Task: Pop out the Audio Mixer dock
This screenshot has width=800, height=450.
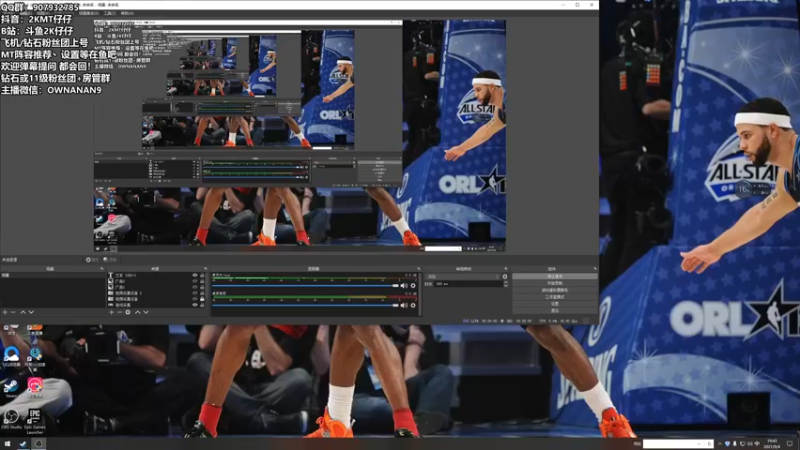Action: tap(418, 269)
